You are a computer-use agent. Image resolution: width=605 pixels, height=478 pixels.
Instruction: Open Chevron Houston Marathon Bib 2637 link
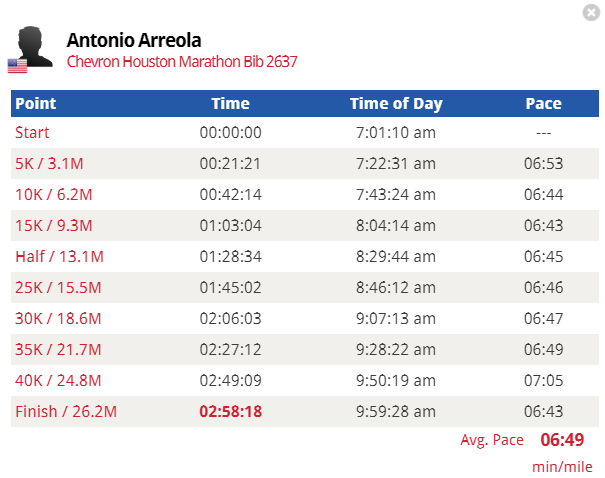tap(182, 61)
